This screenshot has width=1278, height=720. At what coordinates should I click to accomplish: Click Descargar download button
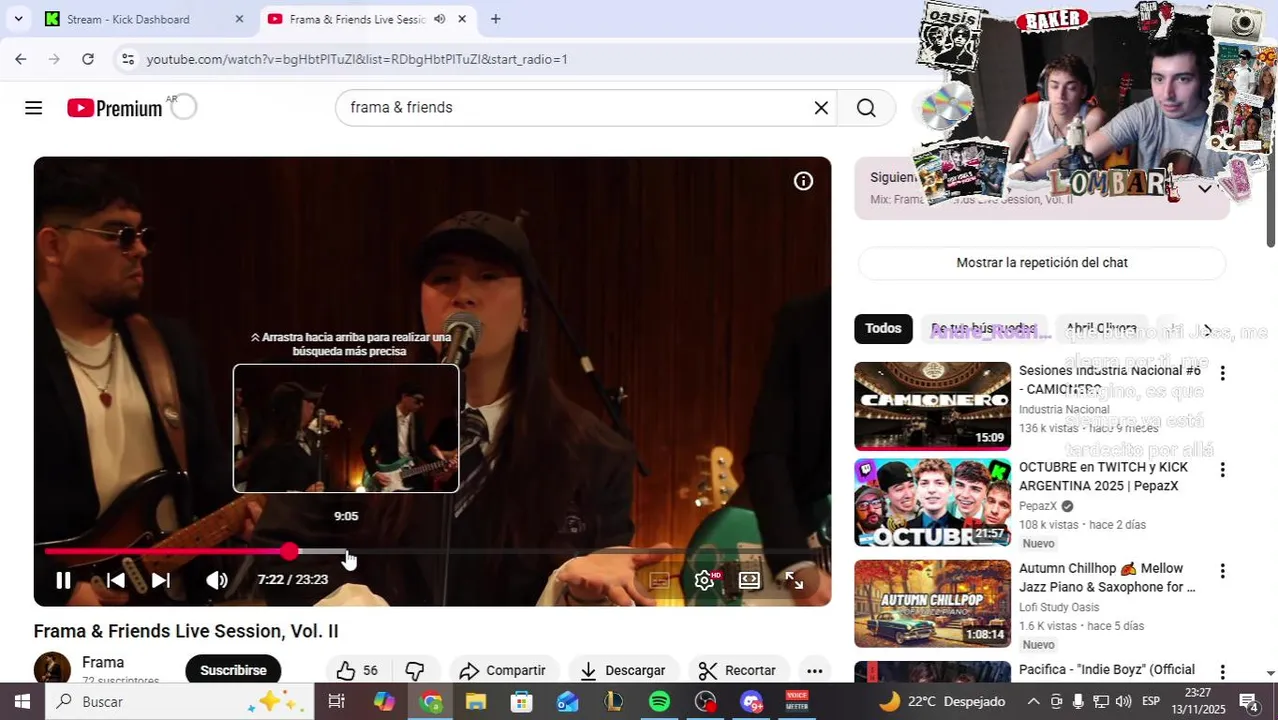pos(623,670)
